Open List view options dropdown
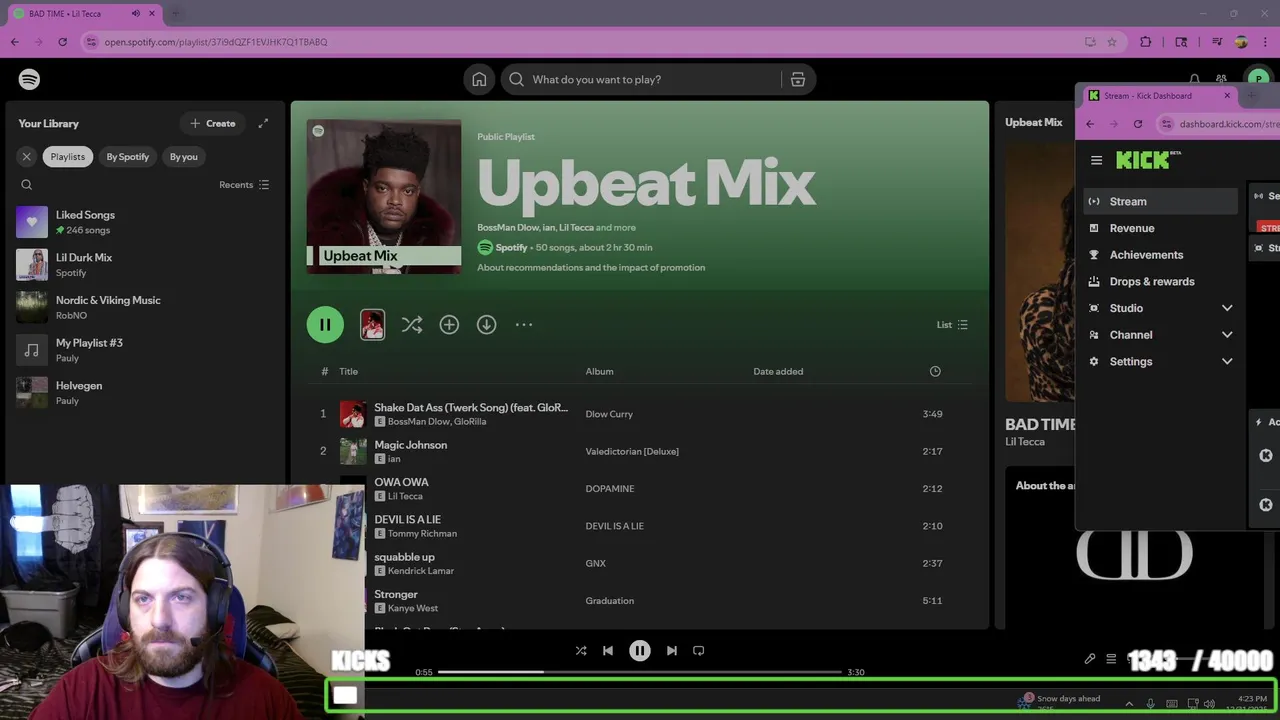Image resolution: width=1280 pixels, height=720 pixels. point(952,324)
